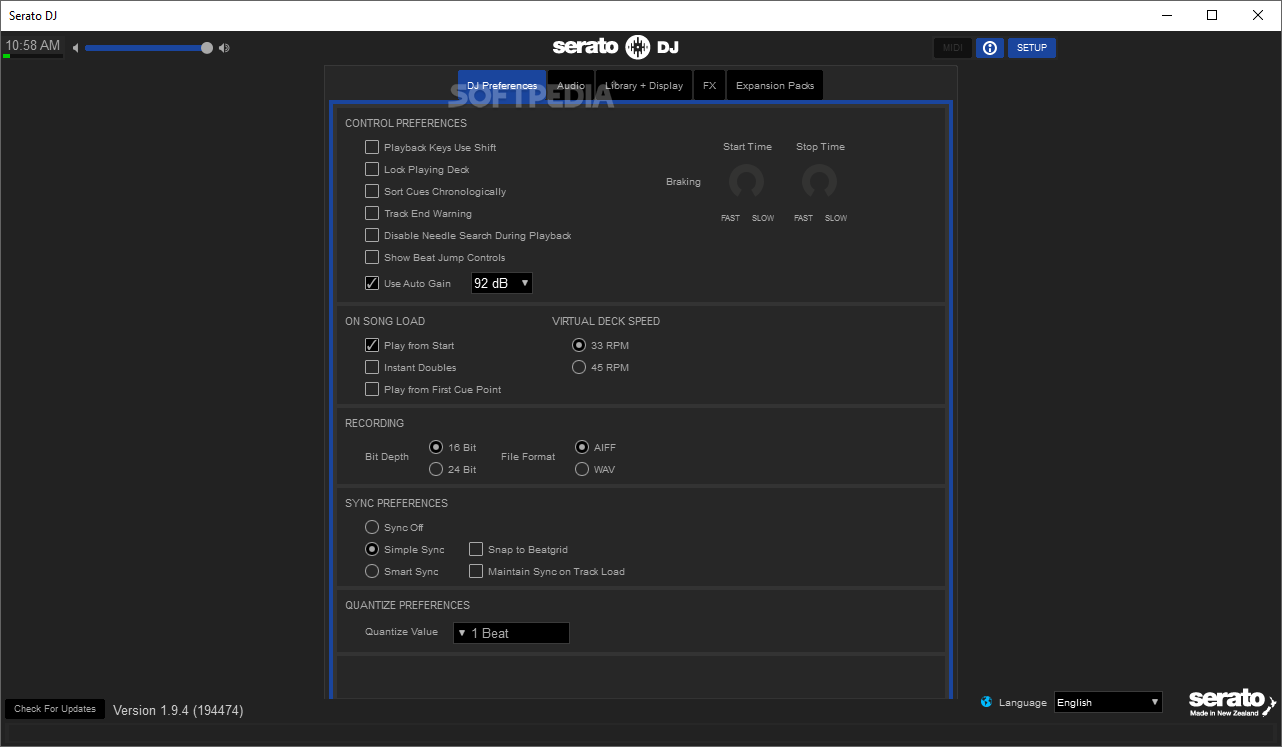
Task: Enable Instant Doubles checkbox
Action: coord(372,367)
